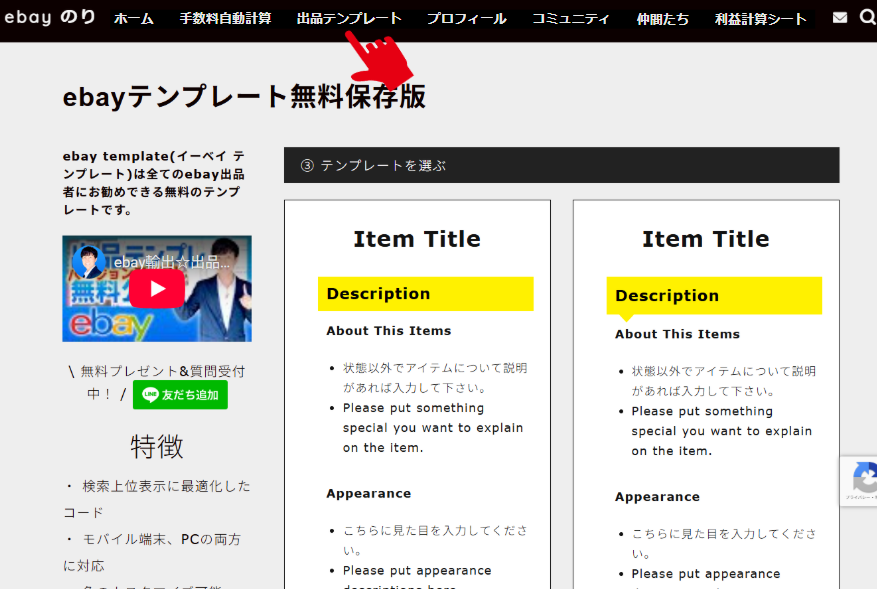Image resolution: width=877 pixels, height=589 pixels.
Task: Click the ③ テンプレートを選ぶ section bar
Action: coord(561,165)
